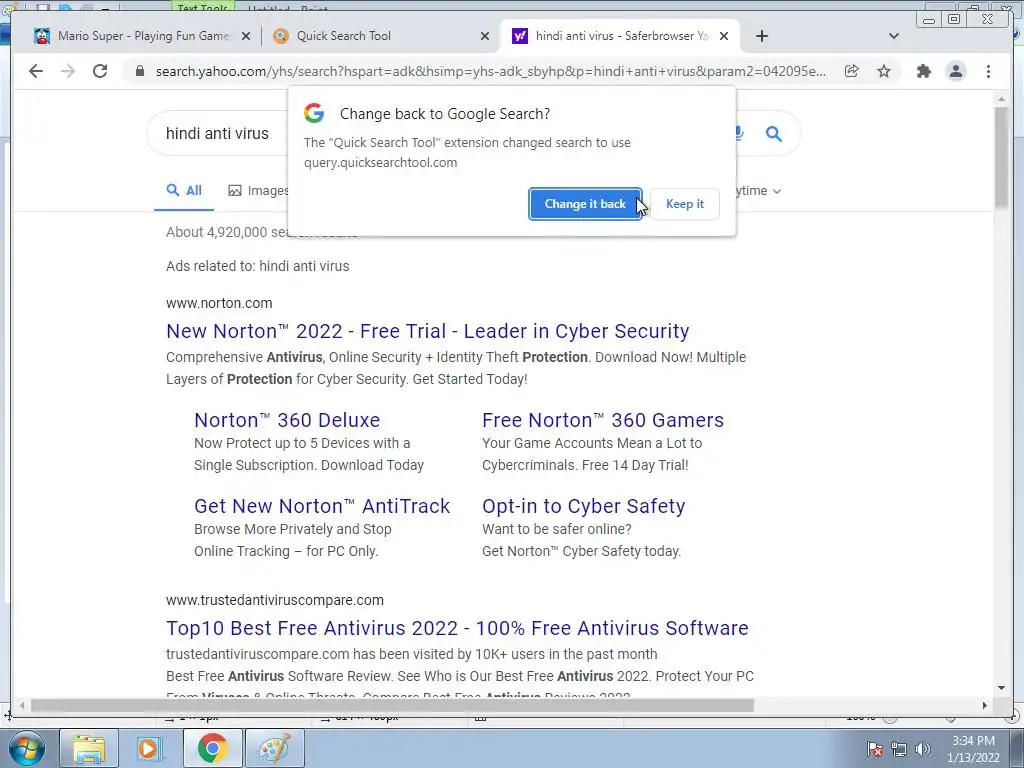Image resolution: width=1024 pixels, height=768 pixels.
Task: Click the Keep it button
Action: 684,204
